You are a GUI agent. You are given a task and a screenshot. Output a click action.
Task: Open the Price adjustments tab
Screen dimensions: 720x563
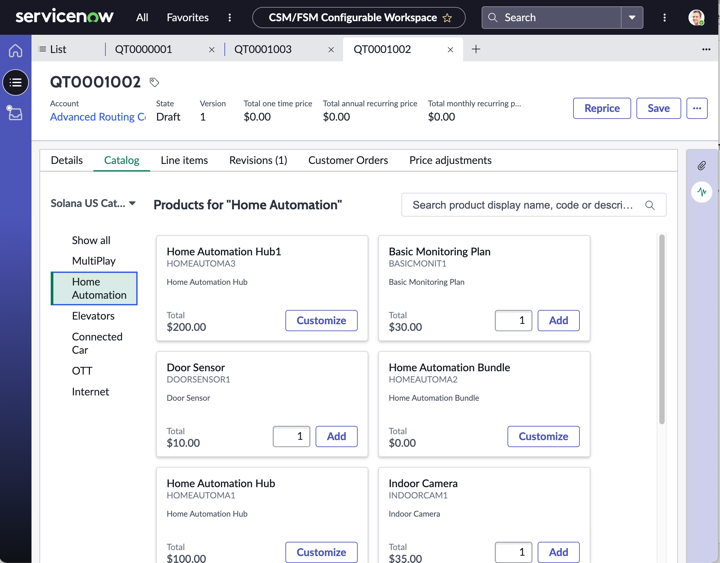coord(450,160)
